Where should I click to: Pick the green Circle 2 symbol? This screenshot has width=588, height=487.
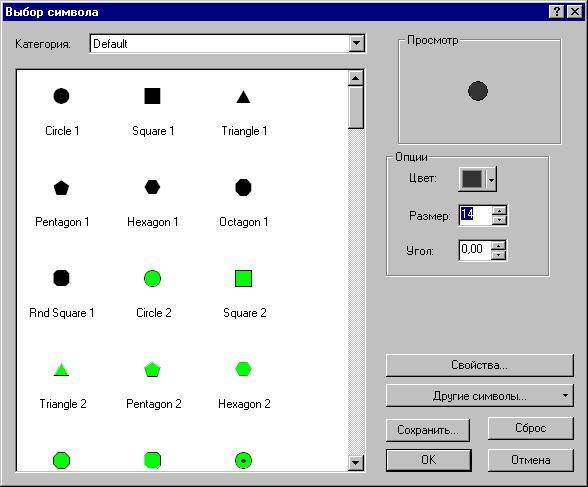152,279
